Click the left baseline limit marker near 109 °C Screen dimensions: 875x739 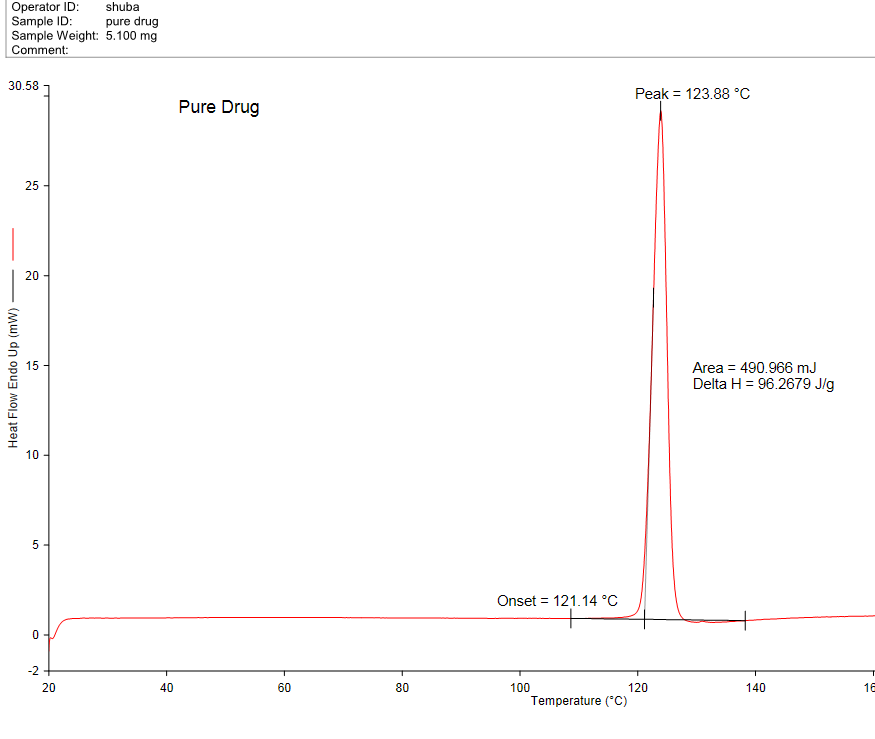[x=571, y=619]
